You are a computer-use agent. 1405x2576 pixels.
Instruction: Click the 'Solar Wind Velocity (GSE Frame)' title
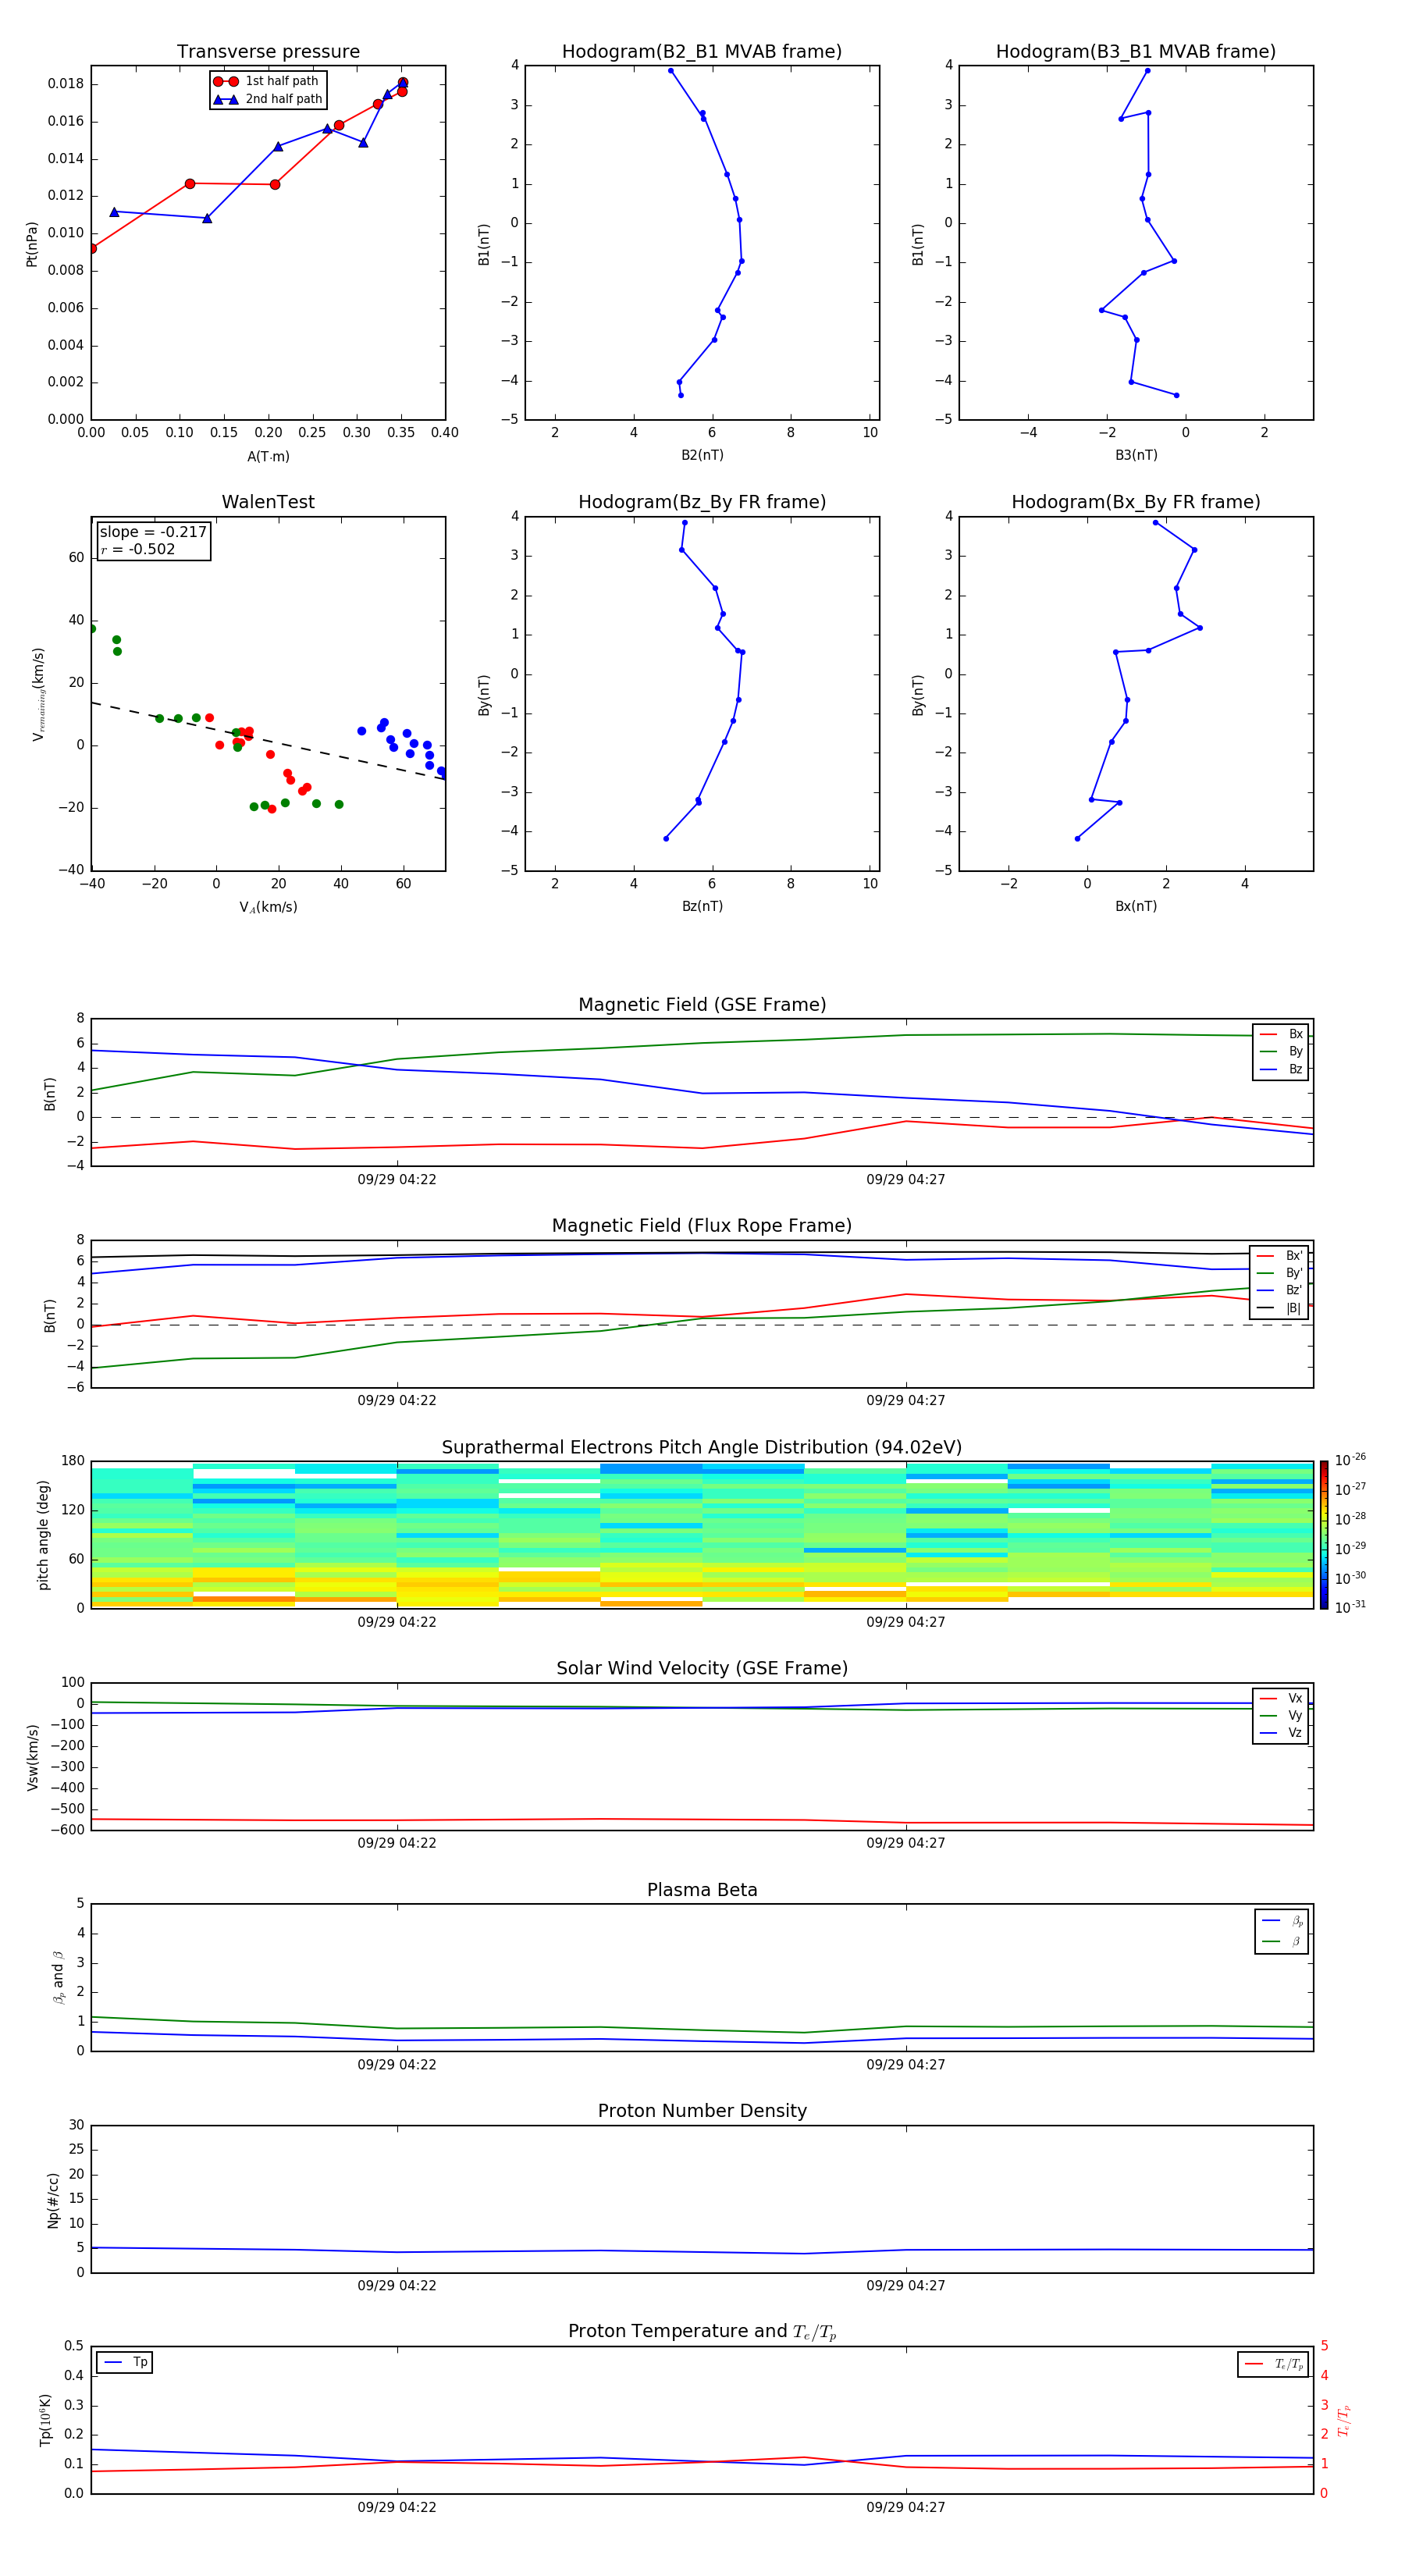pos(702,1668)
